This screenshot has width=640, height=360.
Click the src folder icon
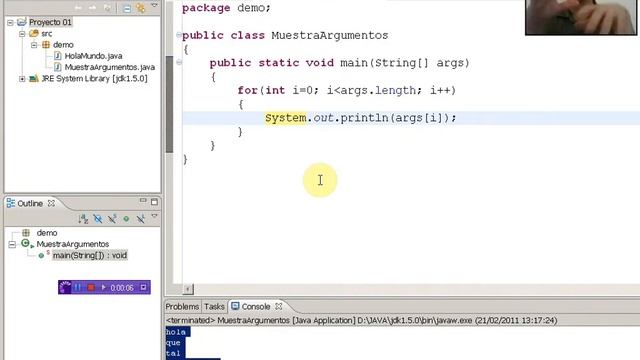[33, 33]
